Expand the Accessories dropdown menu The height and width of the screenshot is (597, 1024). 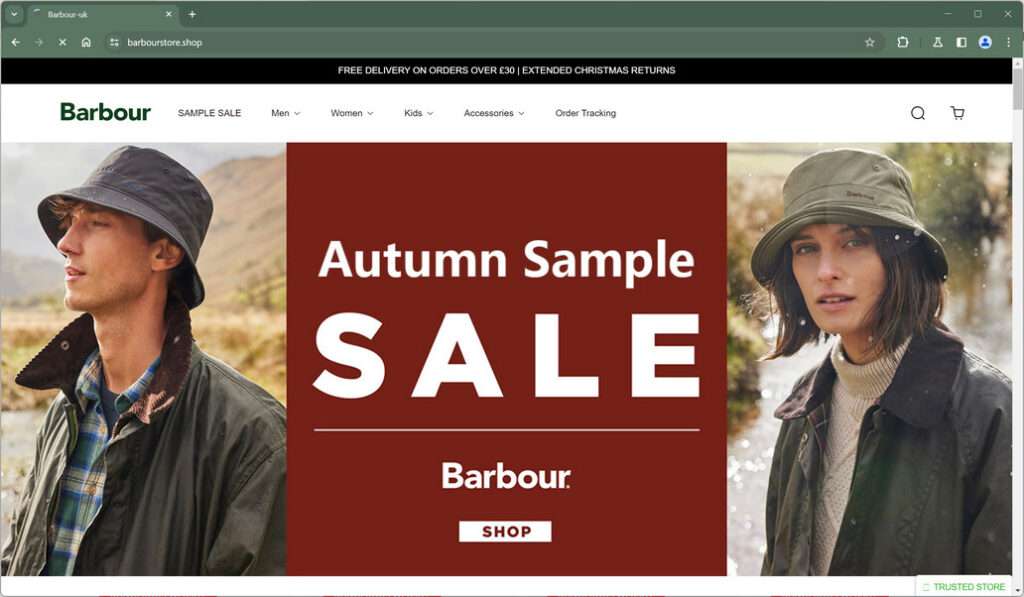tap(494, 113)
